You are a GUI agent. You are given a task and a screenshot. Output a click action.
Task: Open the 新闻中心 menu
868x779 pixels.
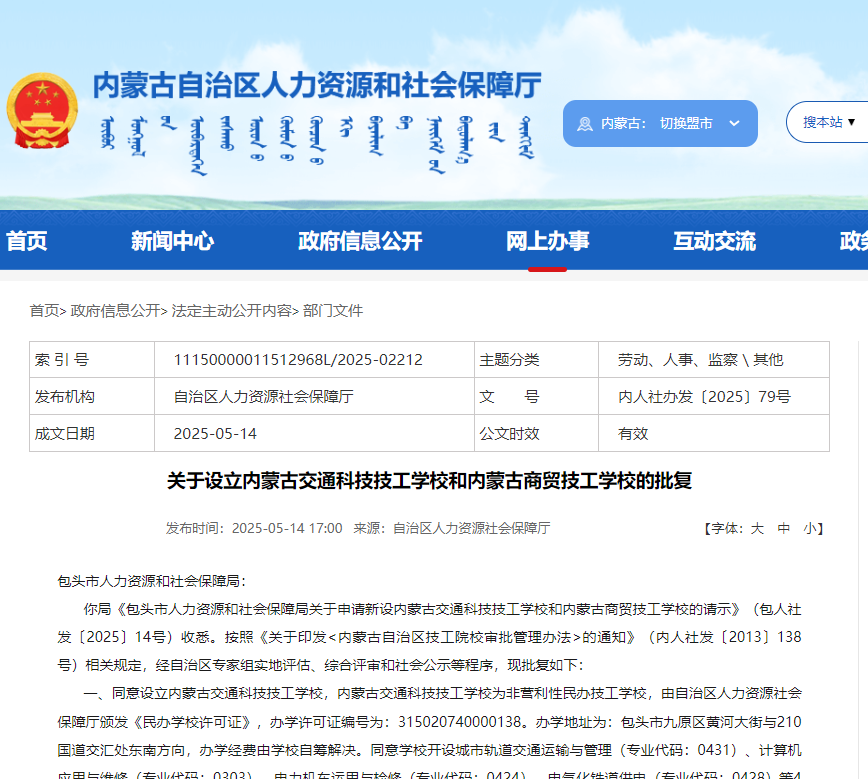click(x=172, y=241)
